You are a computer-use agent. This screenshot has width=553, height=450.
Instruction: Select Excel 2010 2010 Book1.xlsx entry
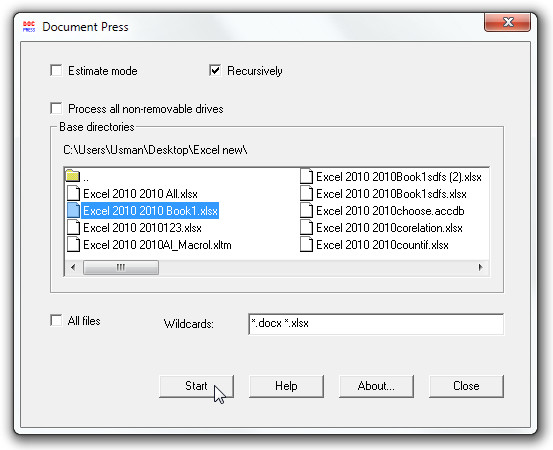pos(150,211)
